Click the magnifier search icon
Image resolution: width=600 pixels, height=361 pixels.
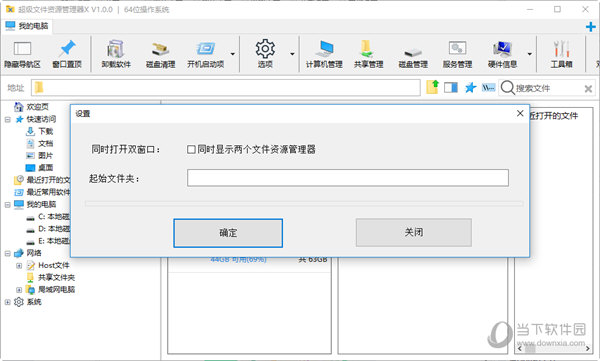507,88
